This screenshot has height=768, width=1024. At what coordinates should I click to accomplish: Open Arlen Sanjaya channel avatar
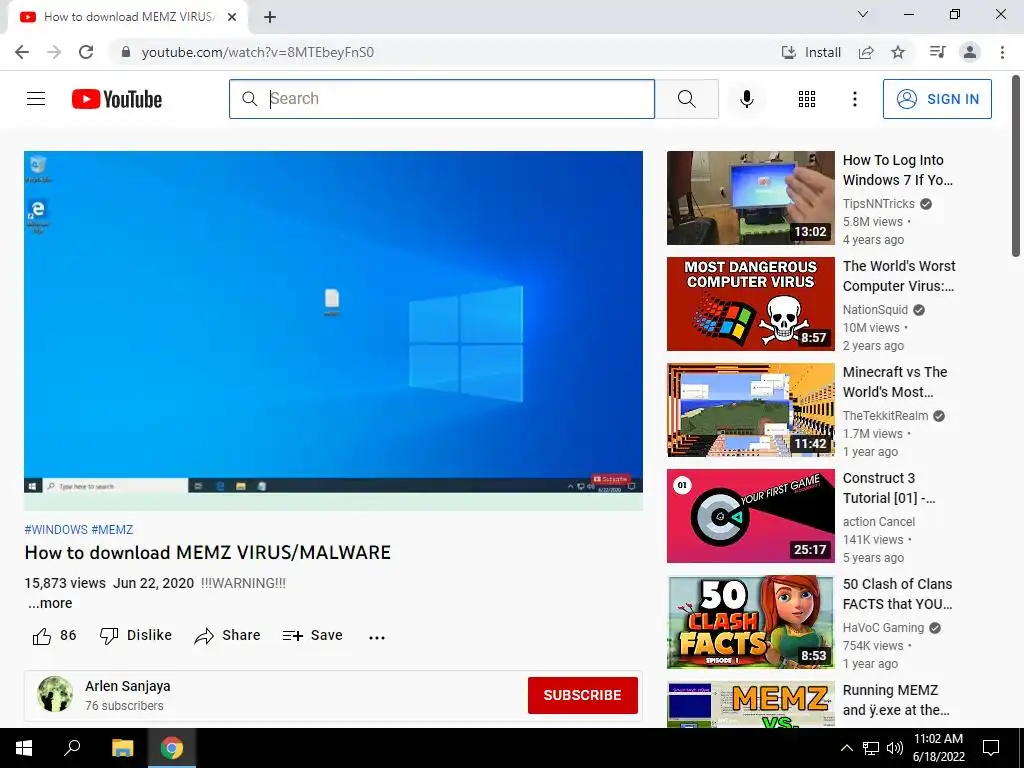(x=55, y=694)
